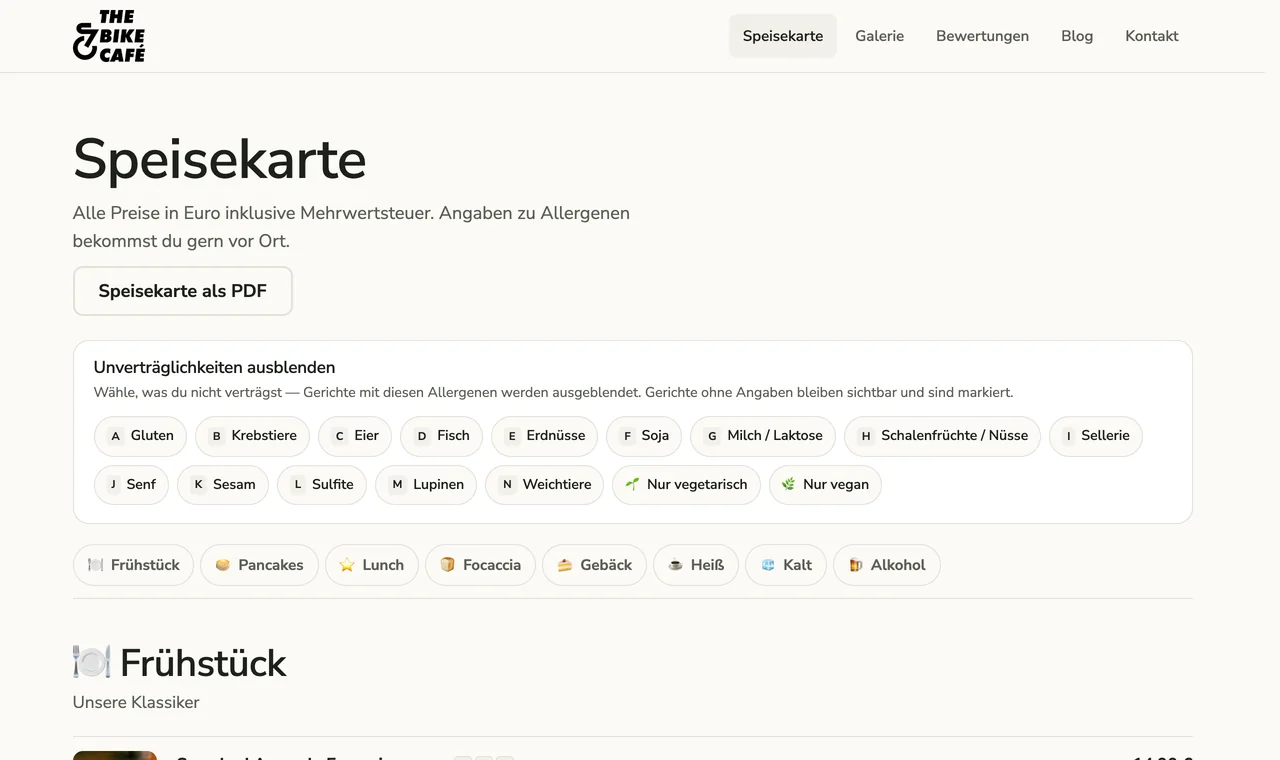Jump to the Kalt drinks category

[786, 565]
